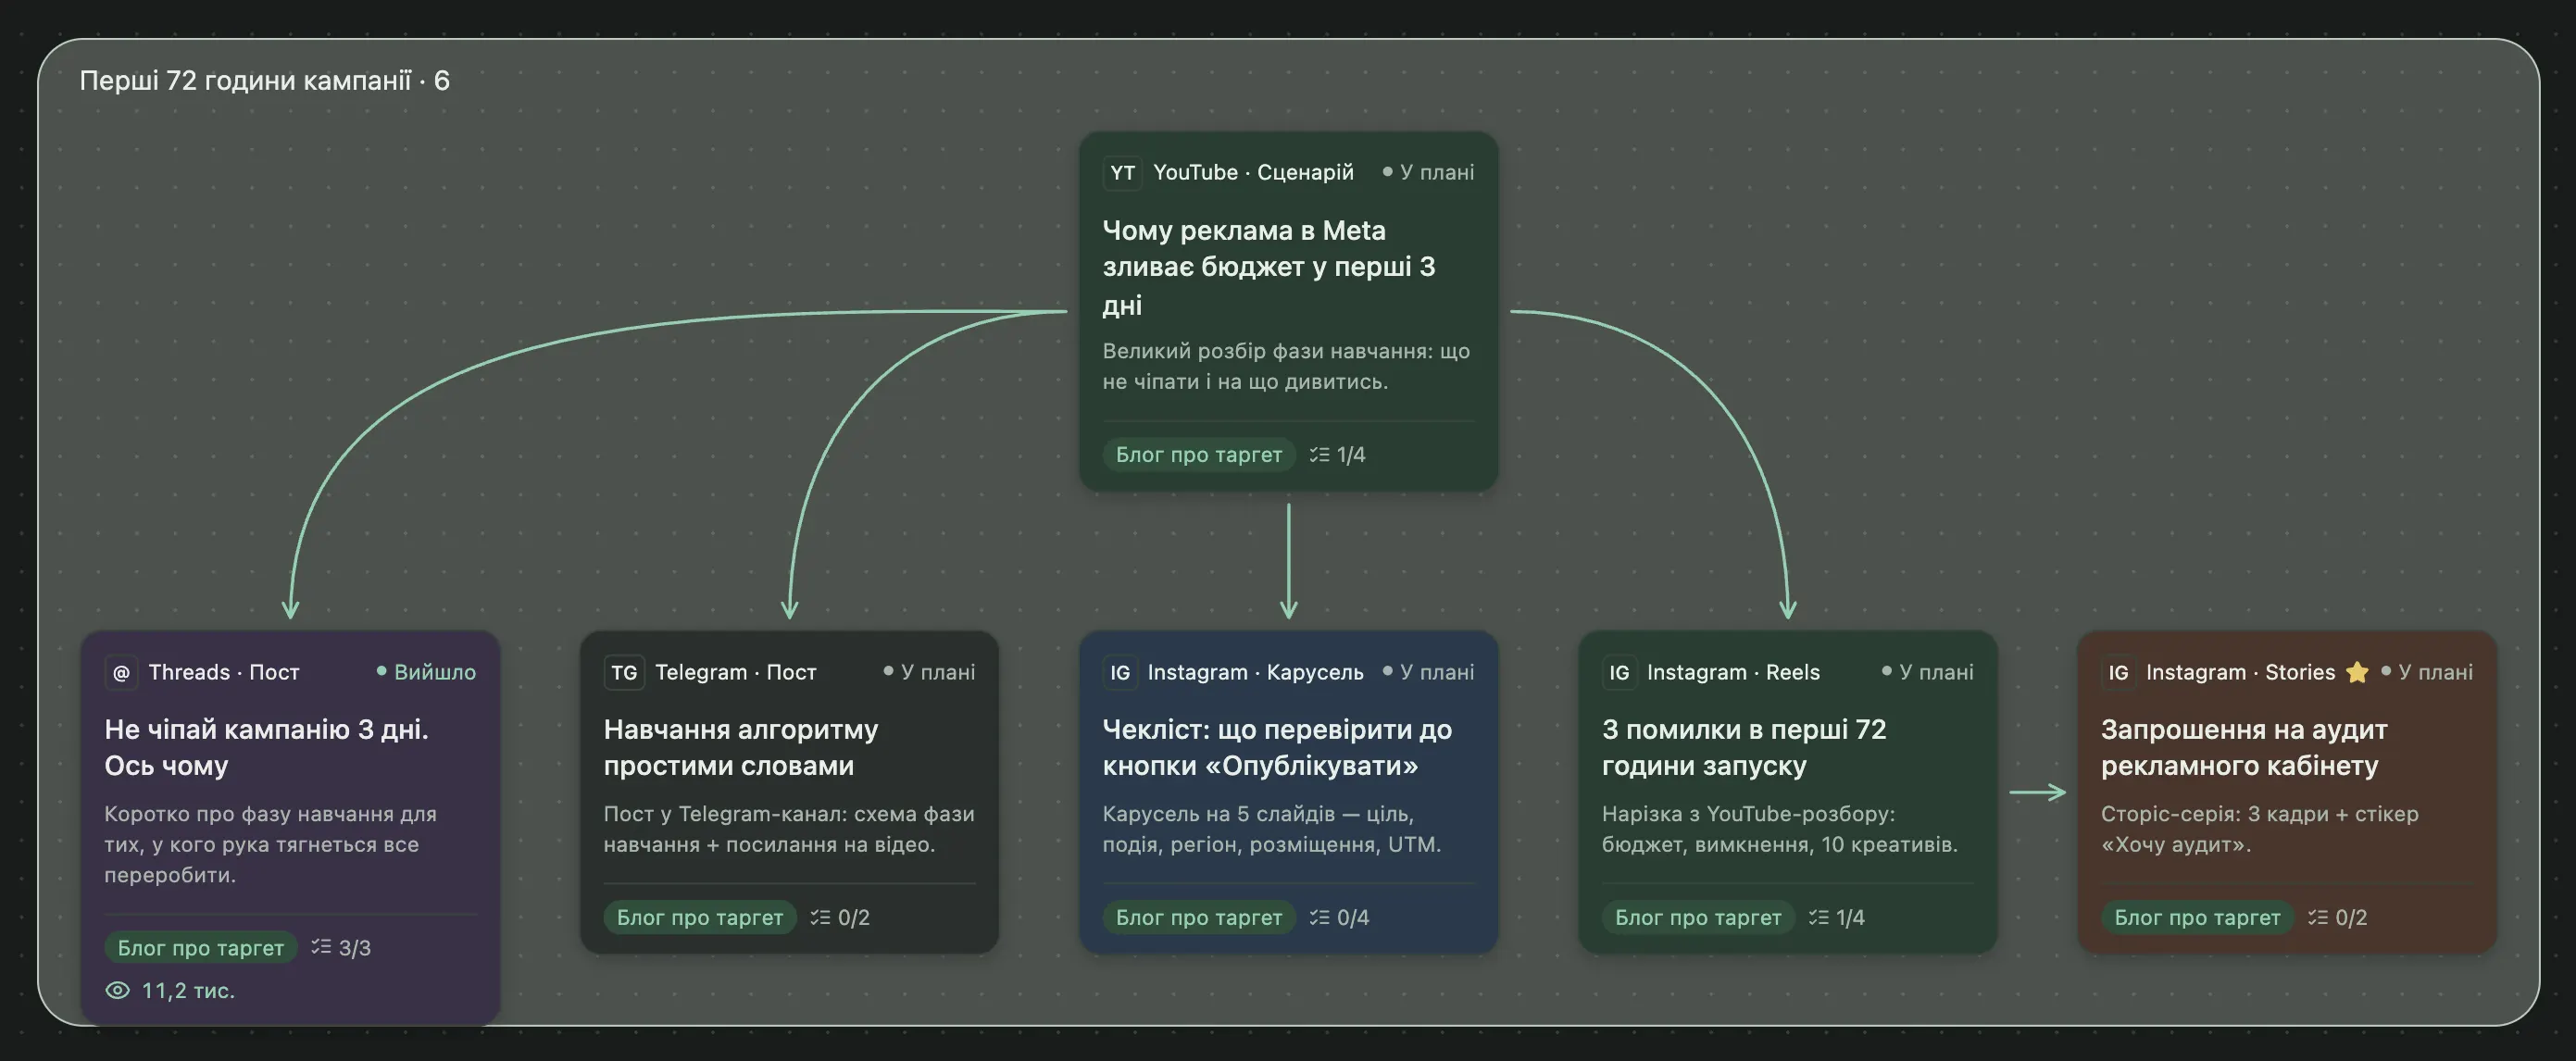Image resolution: width=2576 pixels, height=1061 pixels.
Task: Click the checklist icon beside 0/2 on the Telegram card
Action: 820,917
